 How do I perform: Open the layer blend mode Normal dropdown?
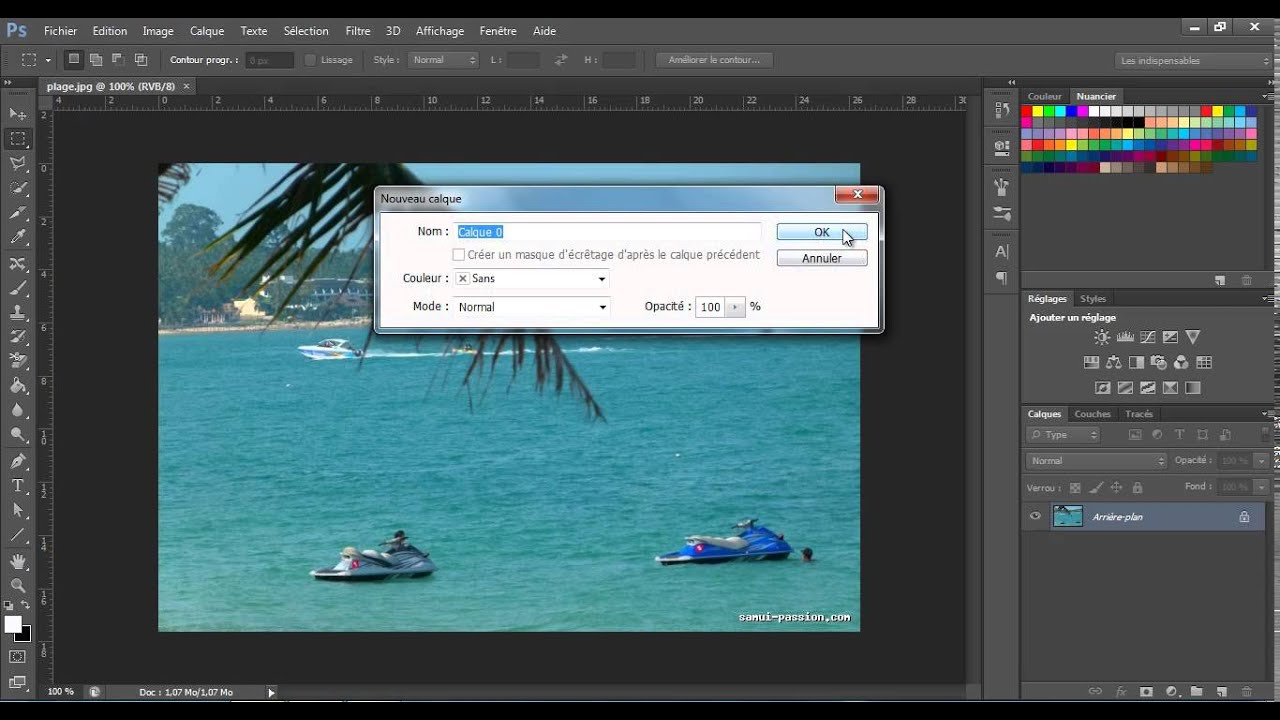pos(1096,461)
